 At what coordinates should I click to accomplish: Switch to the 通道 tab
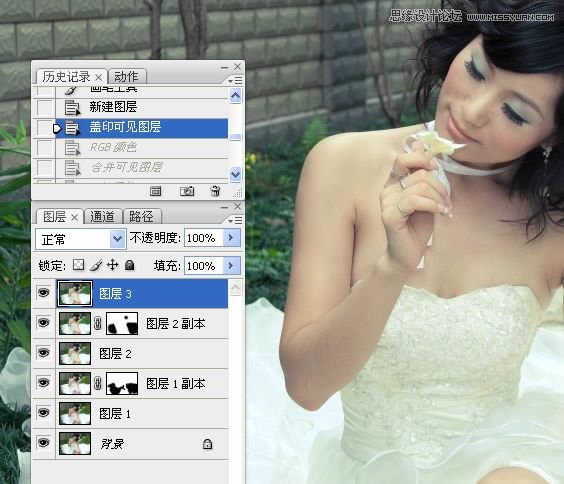(x=103, y=216)
